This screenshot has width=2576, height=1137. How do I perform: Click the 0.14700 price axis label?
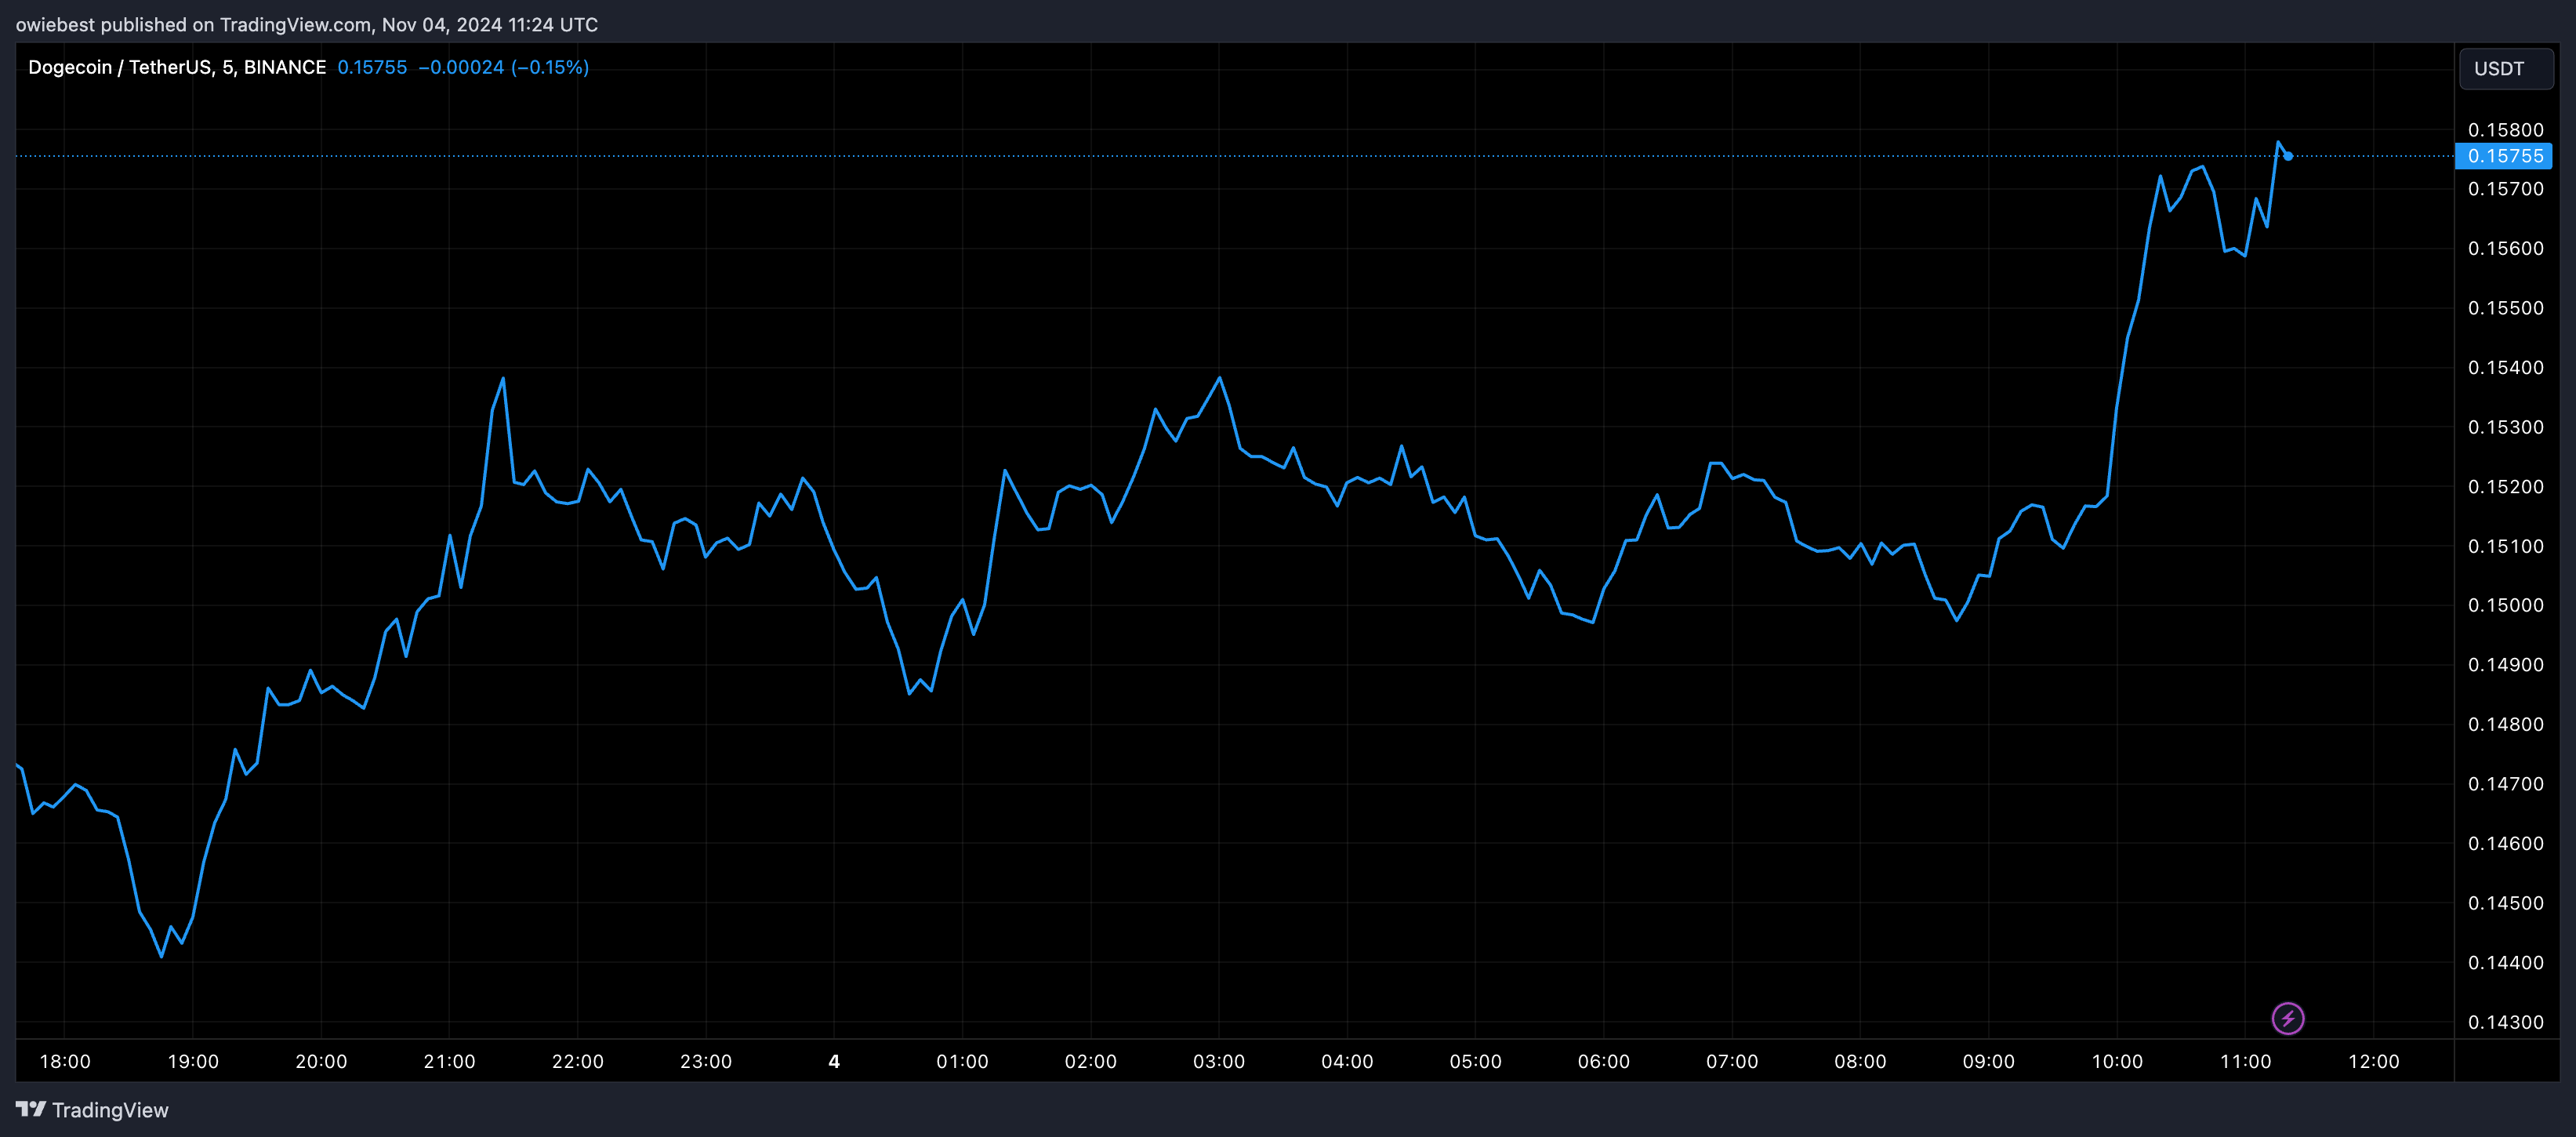pos(2505,784)
